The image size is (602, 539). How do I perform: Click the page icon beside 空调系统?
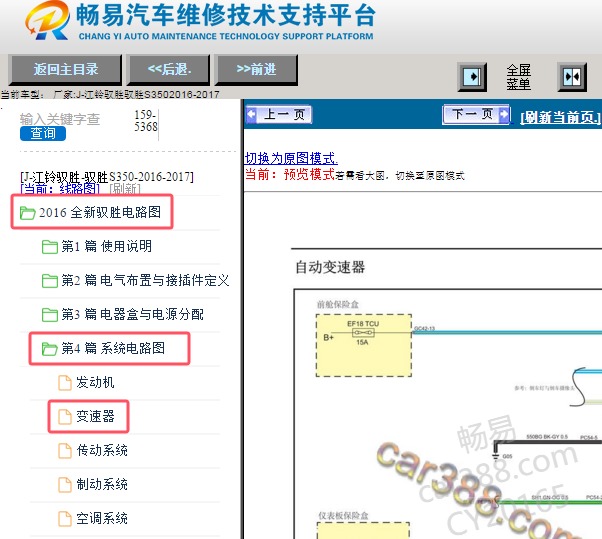pos(65,519)
